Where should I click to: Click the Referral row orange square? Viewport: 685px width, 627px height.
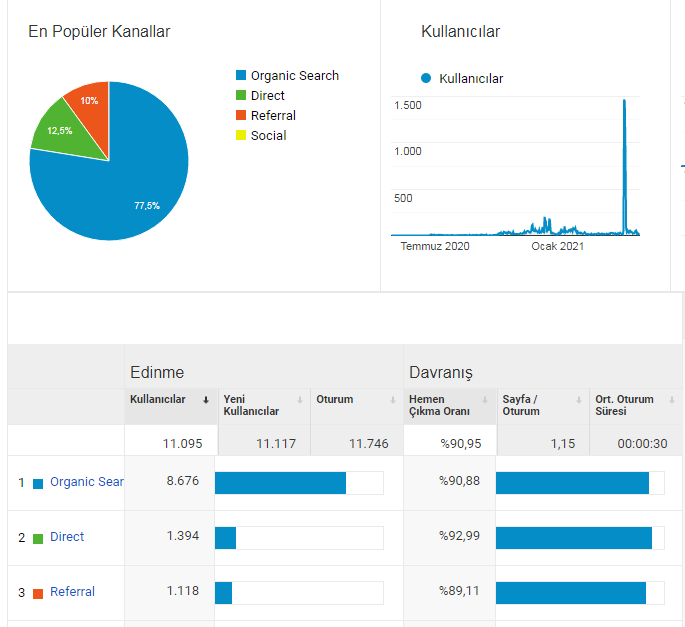pos(38,594)
